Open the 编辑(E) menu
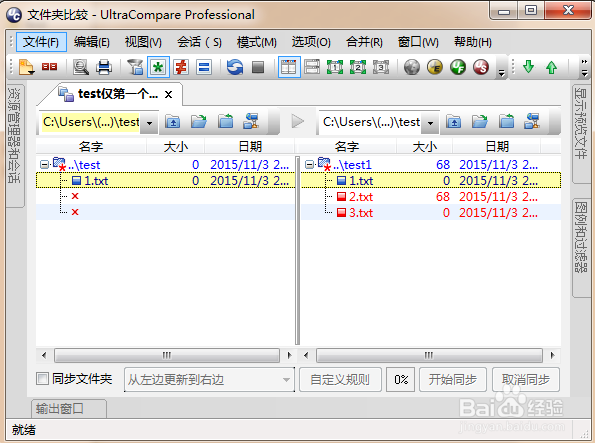This screenshot has height=443, width=595. point(92,42)
